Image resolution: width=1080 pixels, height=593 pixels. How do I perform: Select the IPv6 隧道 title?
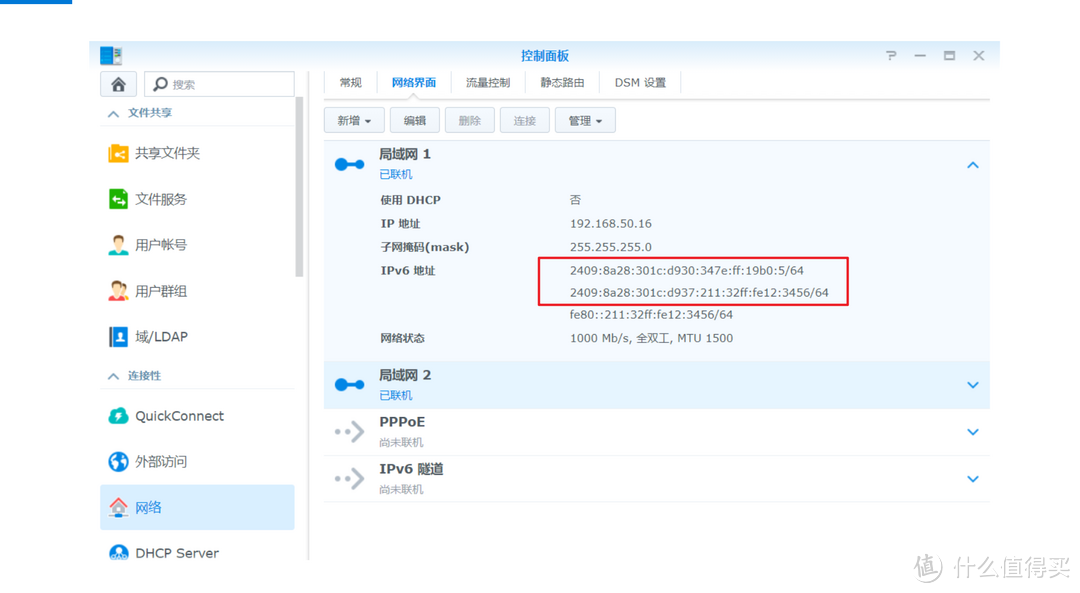pos(411,469)
